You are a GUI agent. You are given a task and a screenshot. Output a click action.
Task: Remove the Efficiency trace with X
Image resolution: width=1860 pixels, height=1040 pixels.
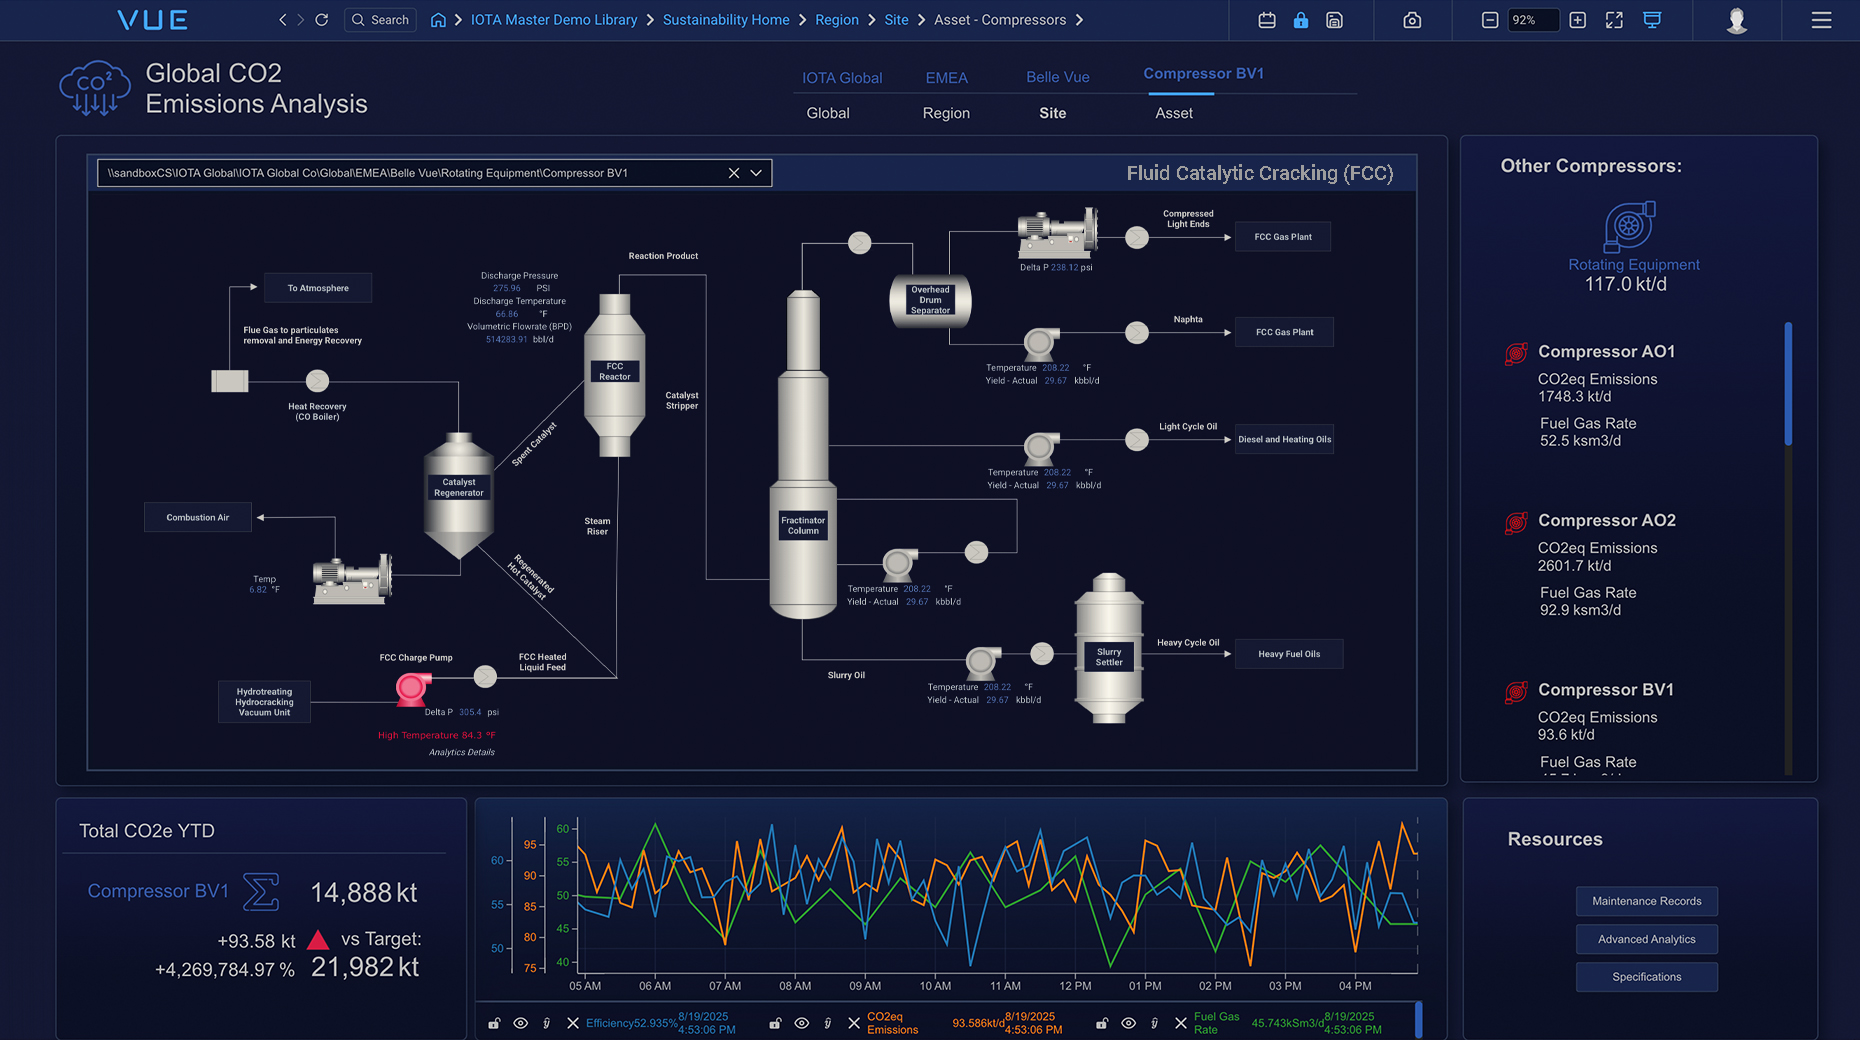coord(573,1023)
